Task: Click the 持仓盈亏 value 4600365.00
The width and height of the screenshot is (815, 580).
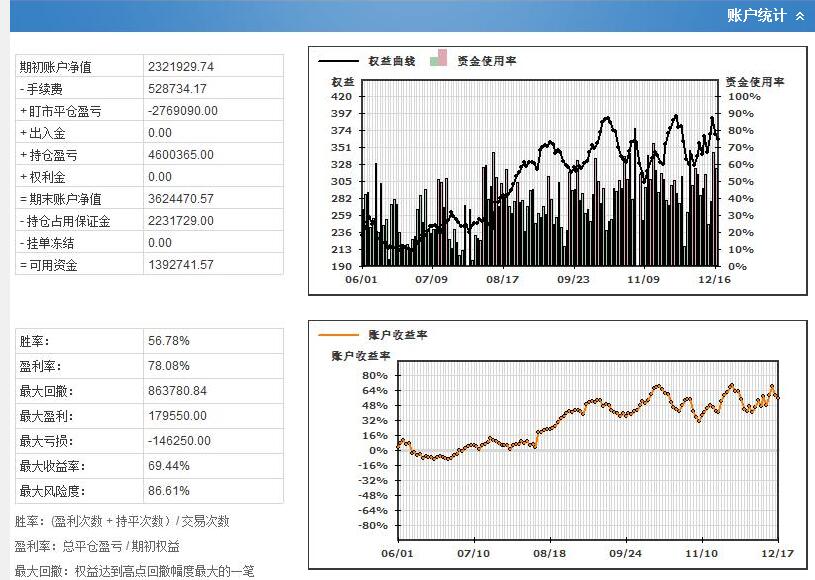Action: [x=181, y=155]
